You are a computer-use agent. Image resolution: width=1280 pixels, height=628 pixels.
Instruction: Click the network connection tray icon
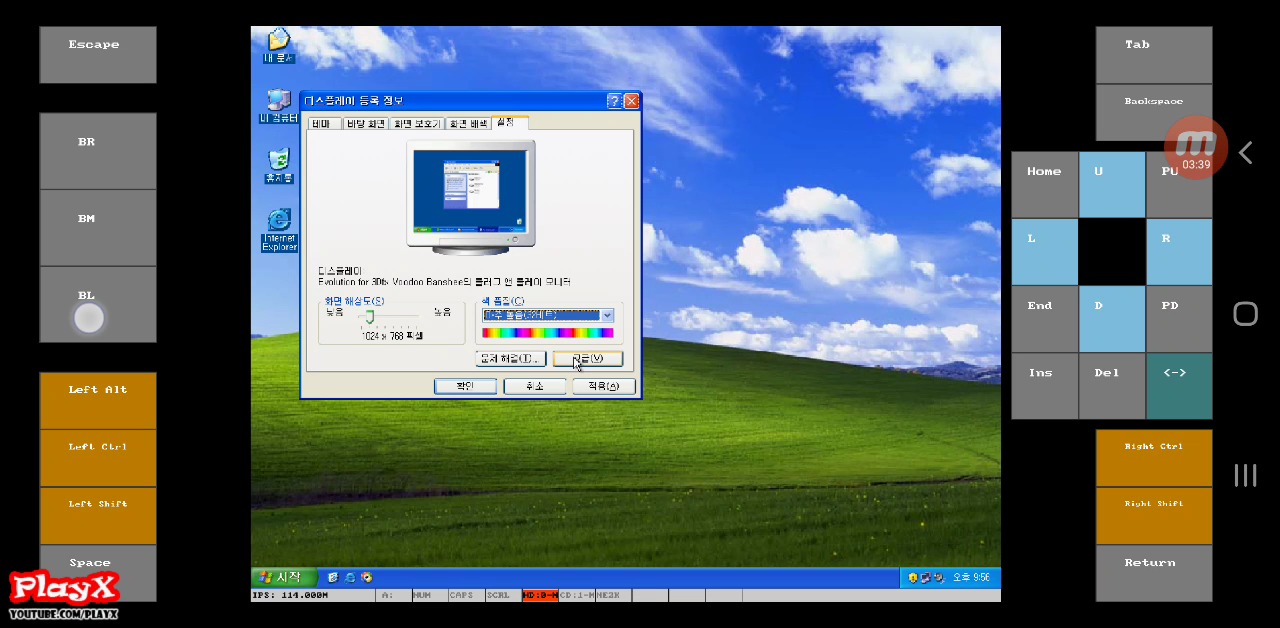pos(925,577)
